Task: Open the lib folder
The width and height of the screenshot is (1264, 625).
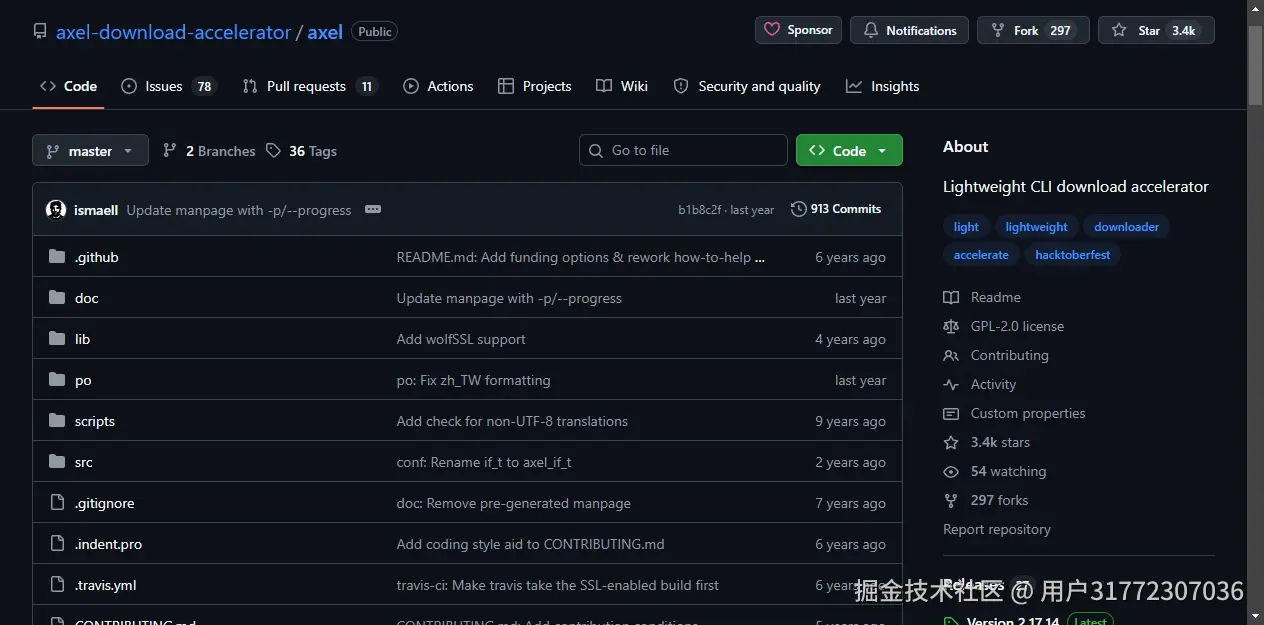Action: pos(83,339)
